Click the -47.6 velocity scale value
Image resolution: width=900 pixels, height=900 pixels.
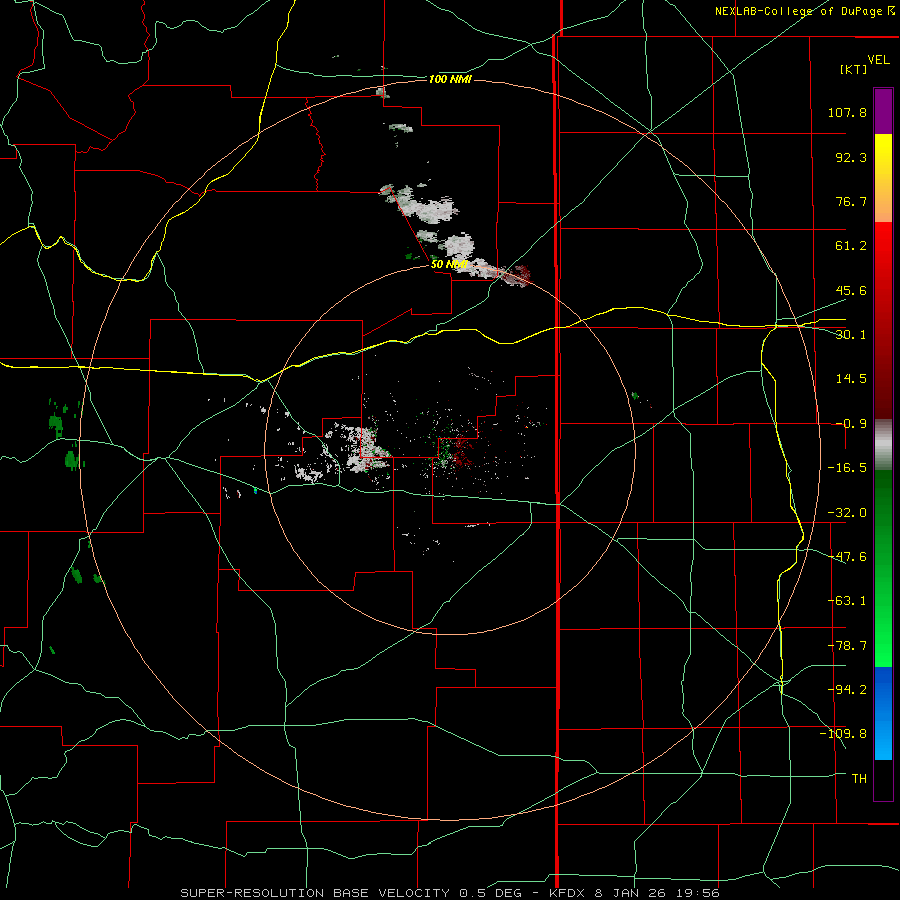click(847, 557)
